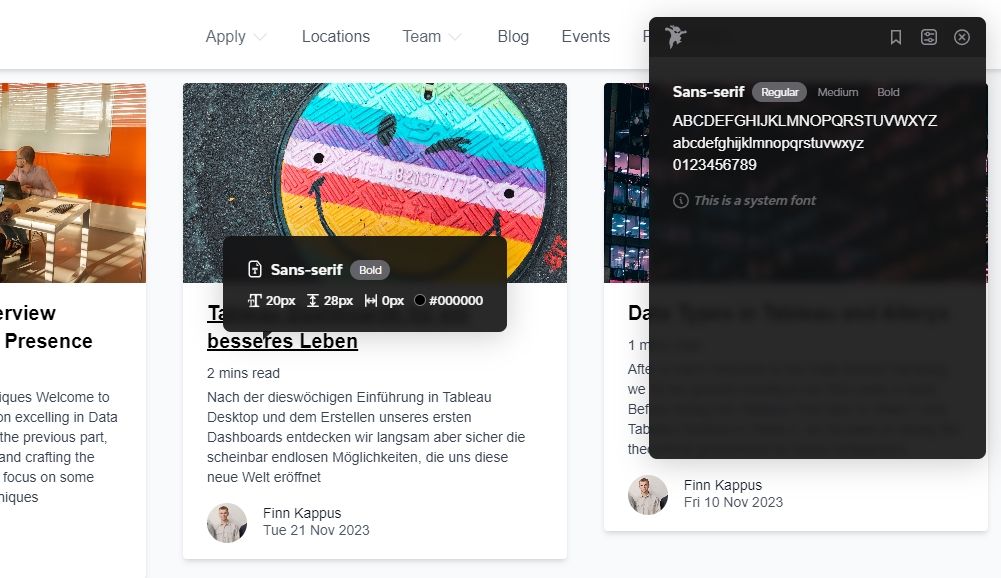
Task: Click the bird logo in the extension panel
Action: (x=675, y=36)
